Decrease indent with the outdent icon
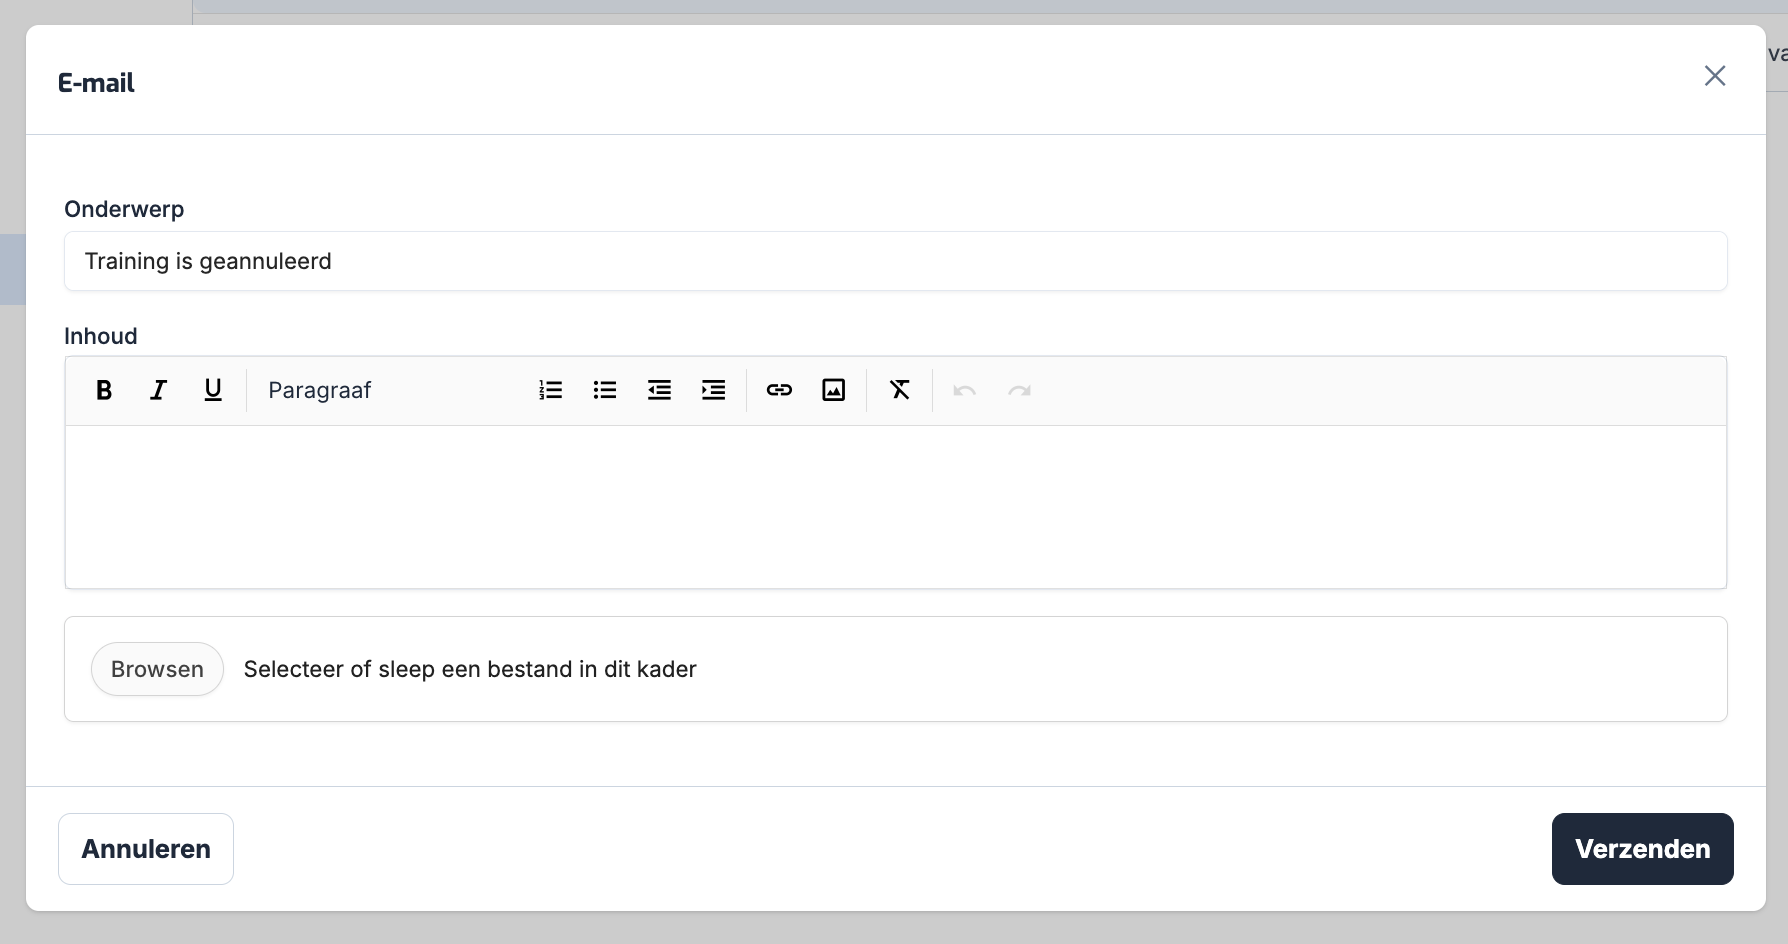Image resolution: width=1788 pixels, height=944 pixels. 659,390
